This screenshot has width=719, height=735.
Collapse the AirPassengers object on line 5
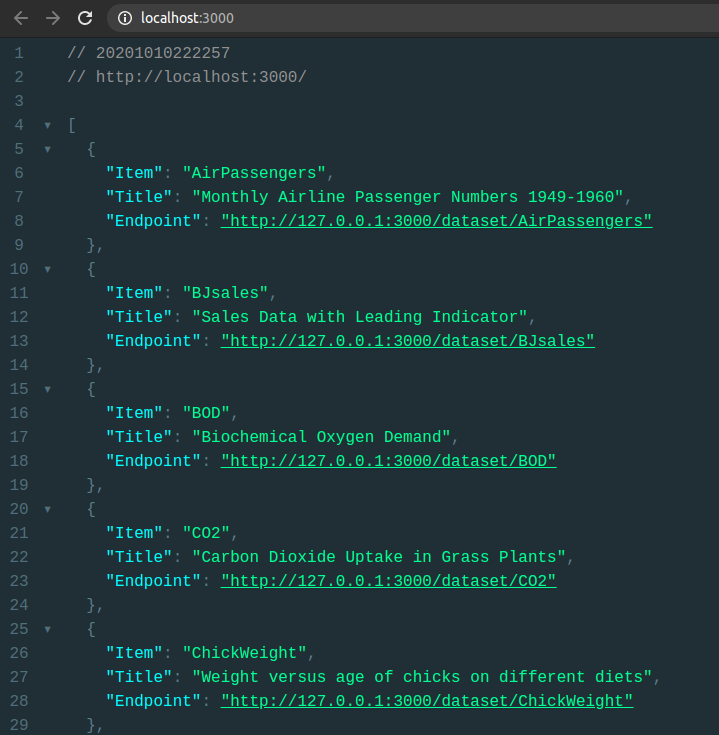coord(47,150)
